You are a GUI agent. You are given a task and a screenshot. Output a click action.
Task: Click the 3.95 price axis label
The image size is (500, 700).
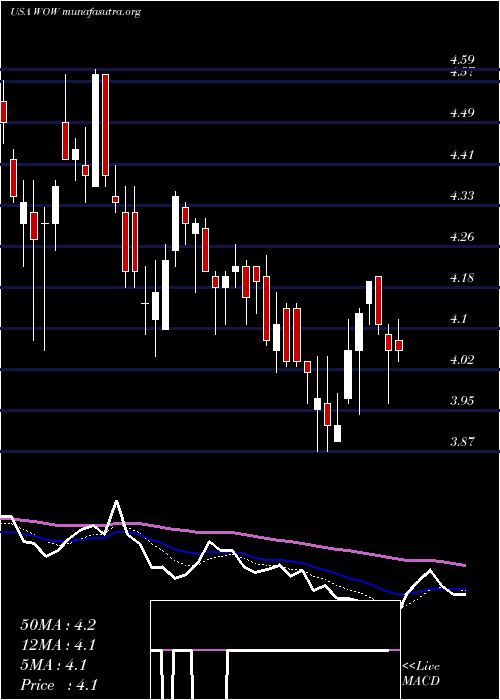coord(462,401)
